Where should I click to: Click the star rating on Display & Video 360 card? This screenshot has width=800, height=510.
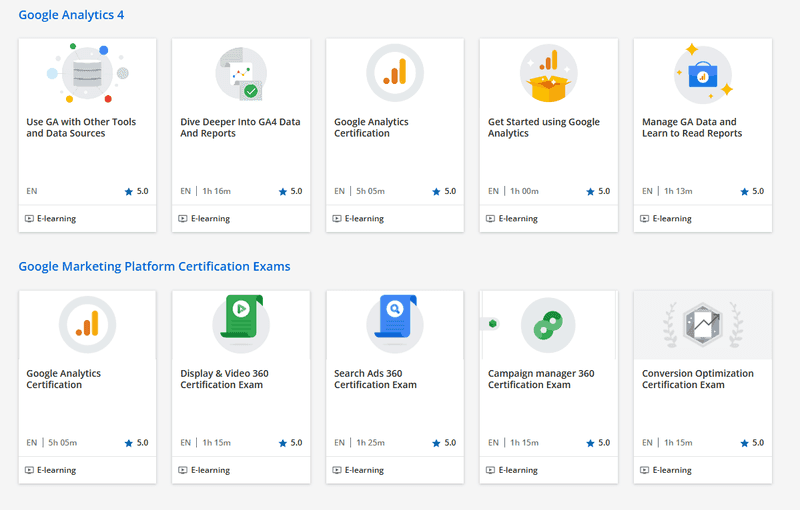pyautogui.click(x=290, y=443)
